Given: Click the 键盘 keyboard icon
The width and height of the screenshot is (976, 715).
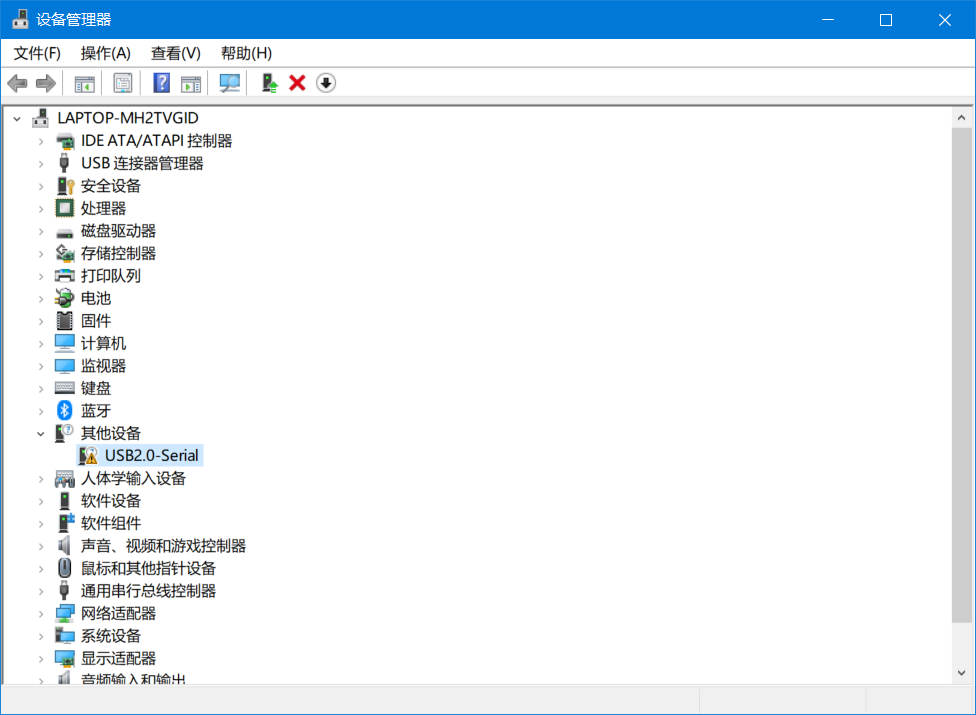Looking at the screenshot, I should (65, 388).
